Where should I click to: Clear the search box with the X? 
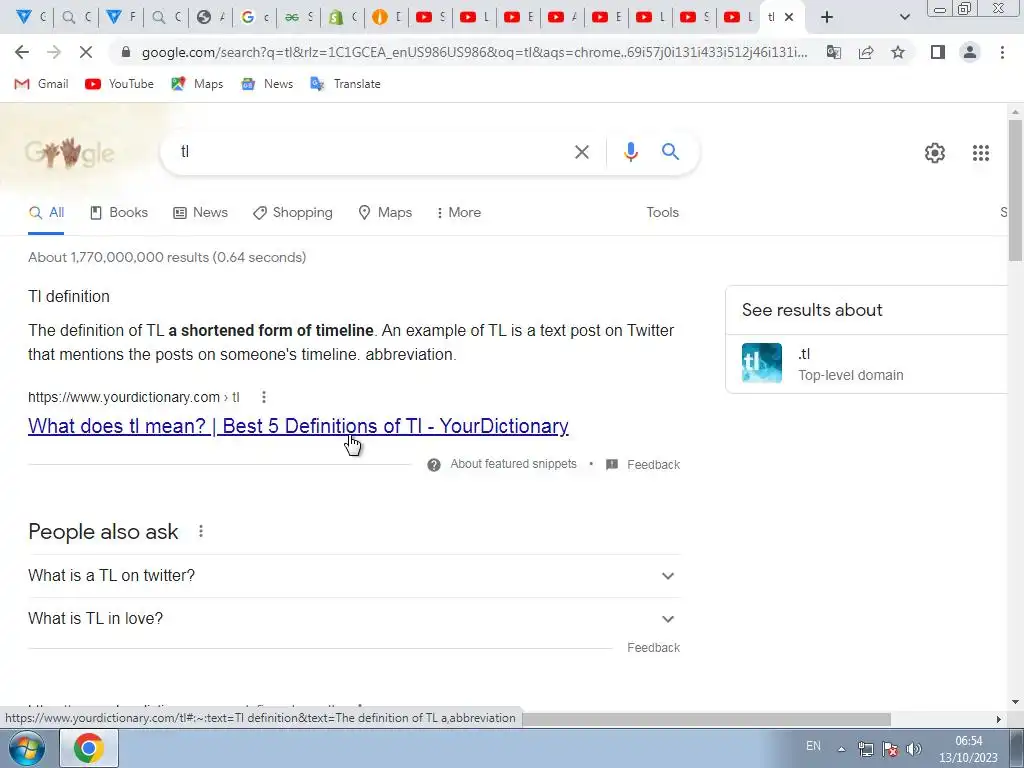(x=581, y=152)
